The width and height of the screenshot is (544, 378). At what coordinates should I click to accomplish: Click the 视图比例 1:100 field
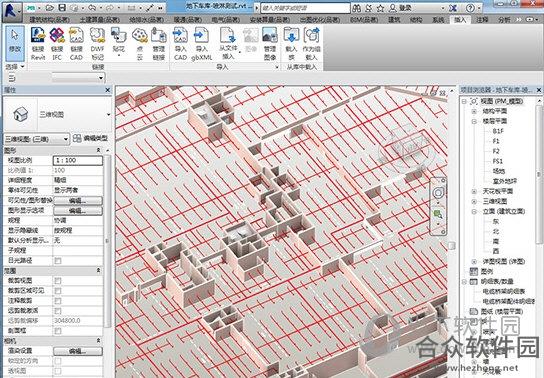coord(78,160)
